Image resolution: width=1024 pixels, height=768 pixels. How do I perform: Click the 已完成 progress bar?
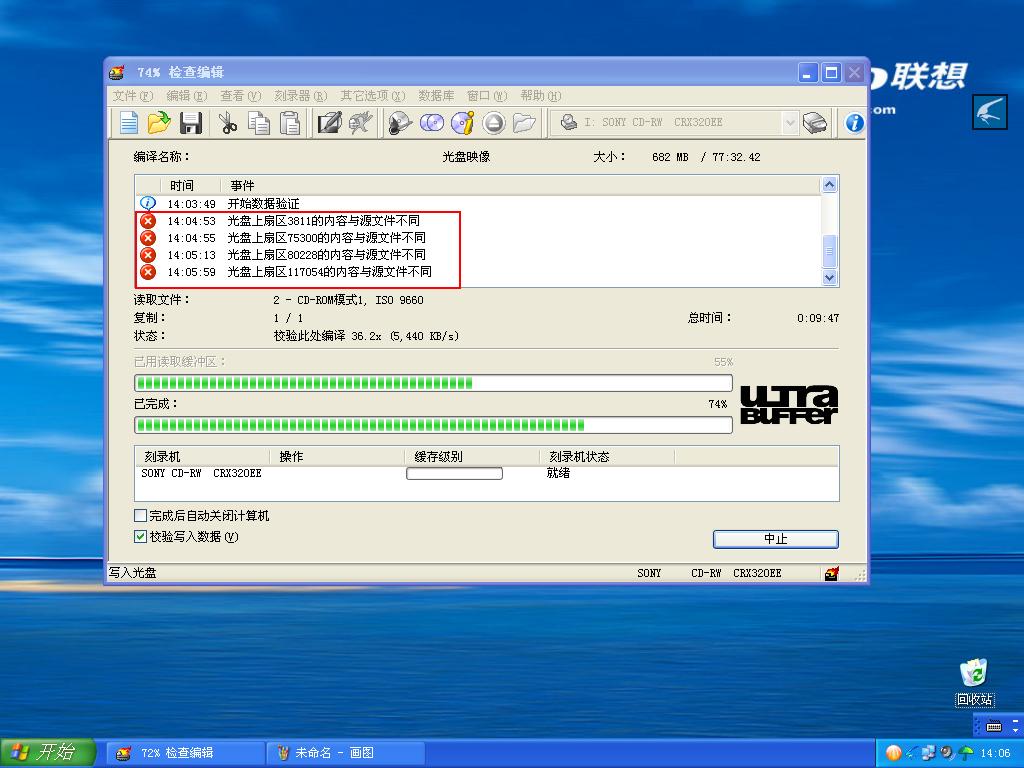pyautogui.click(x=433, y=425)
